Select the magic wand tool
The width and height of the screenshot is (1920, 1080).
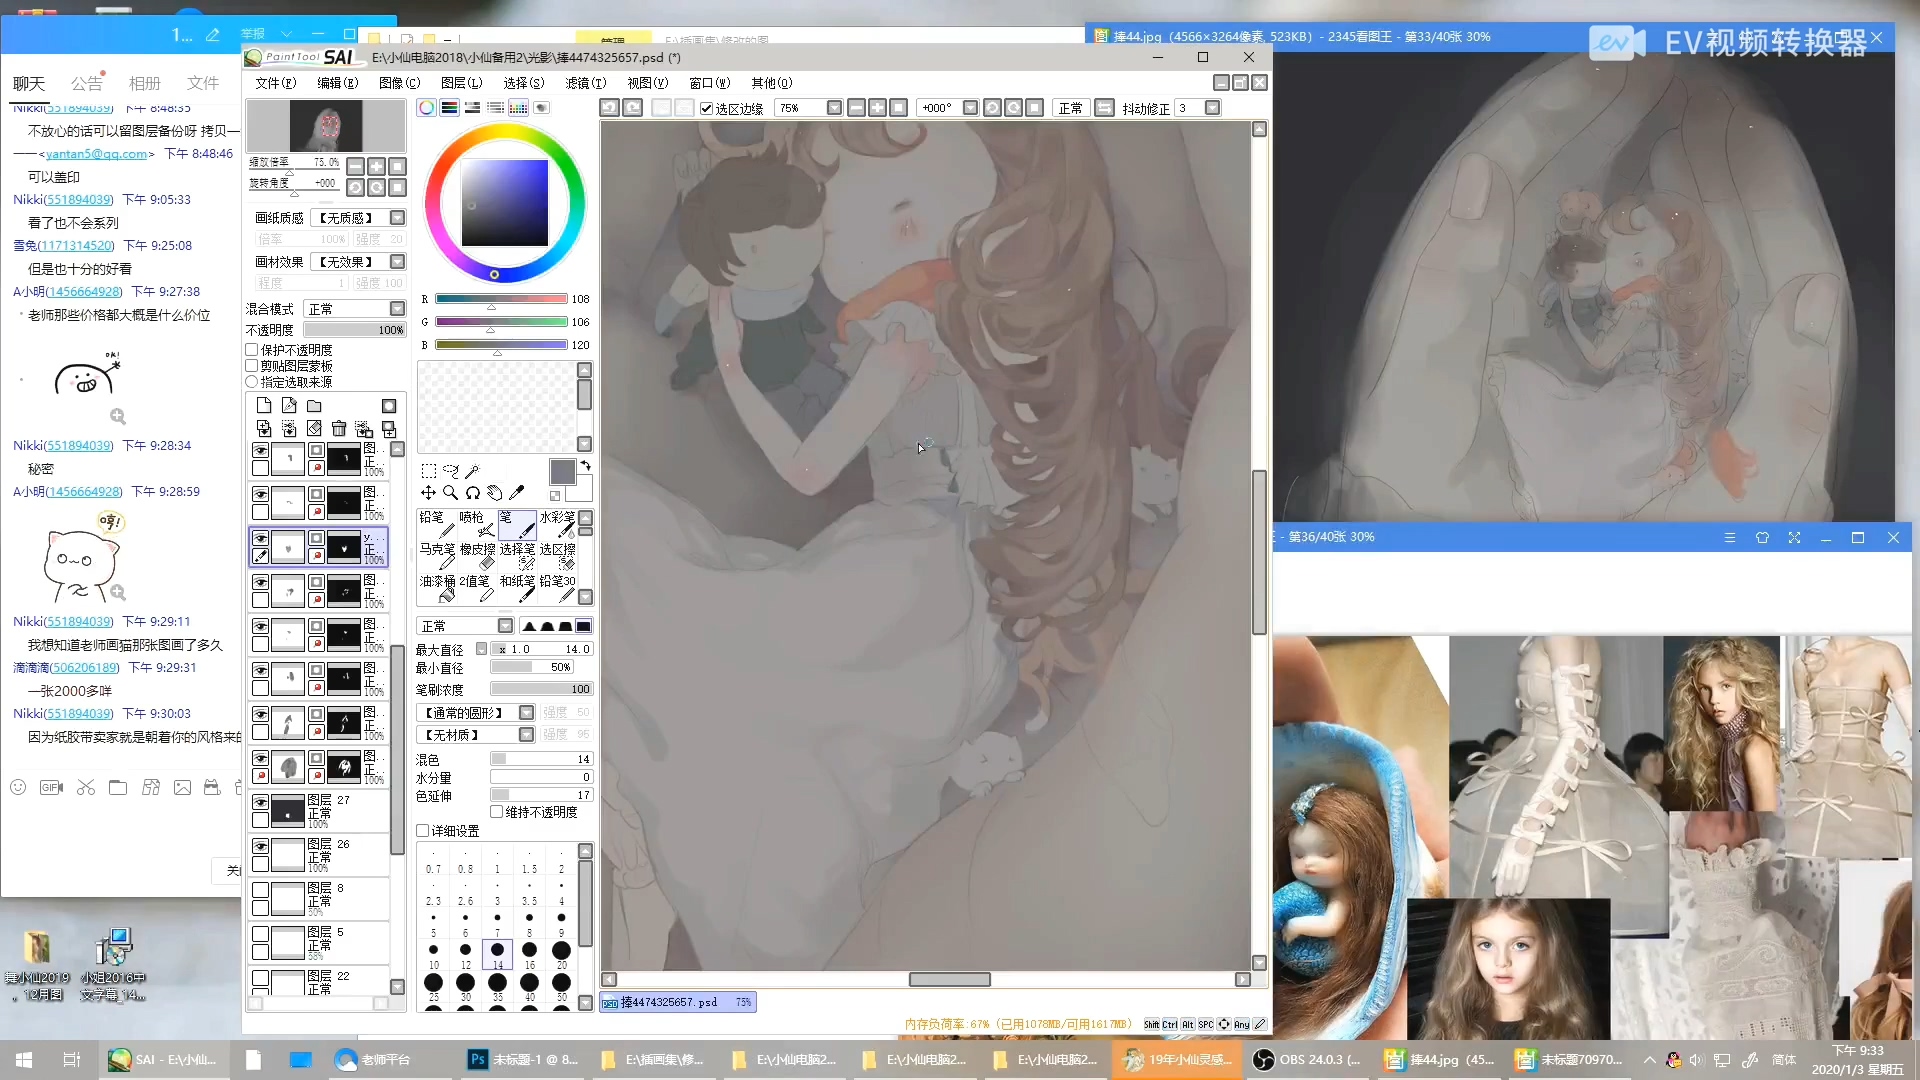tap(472, 471)
